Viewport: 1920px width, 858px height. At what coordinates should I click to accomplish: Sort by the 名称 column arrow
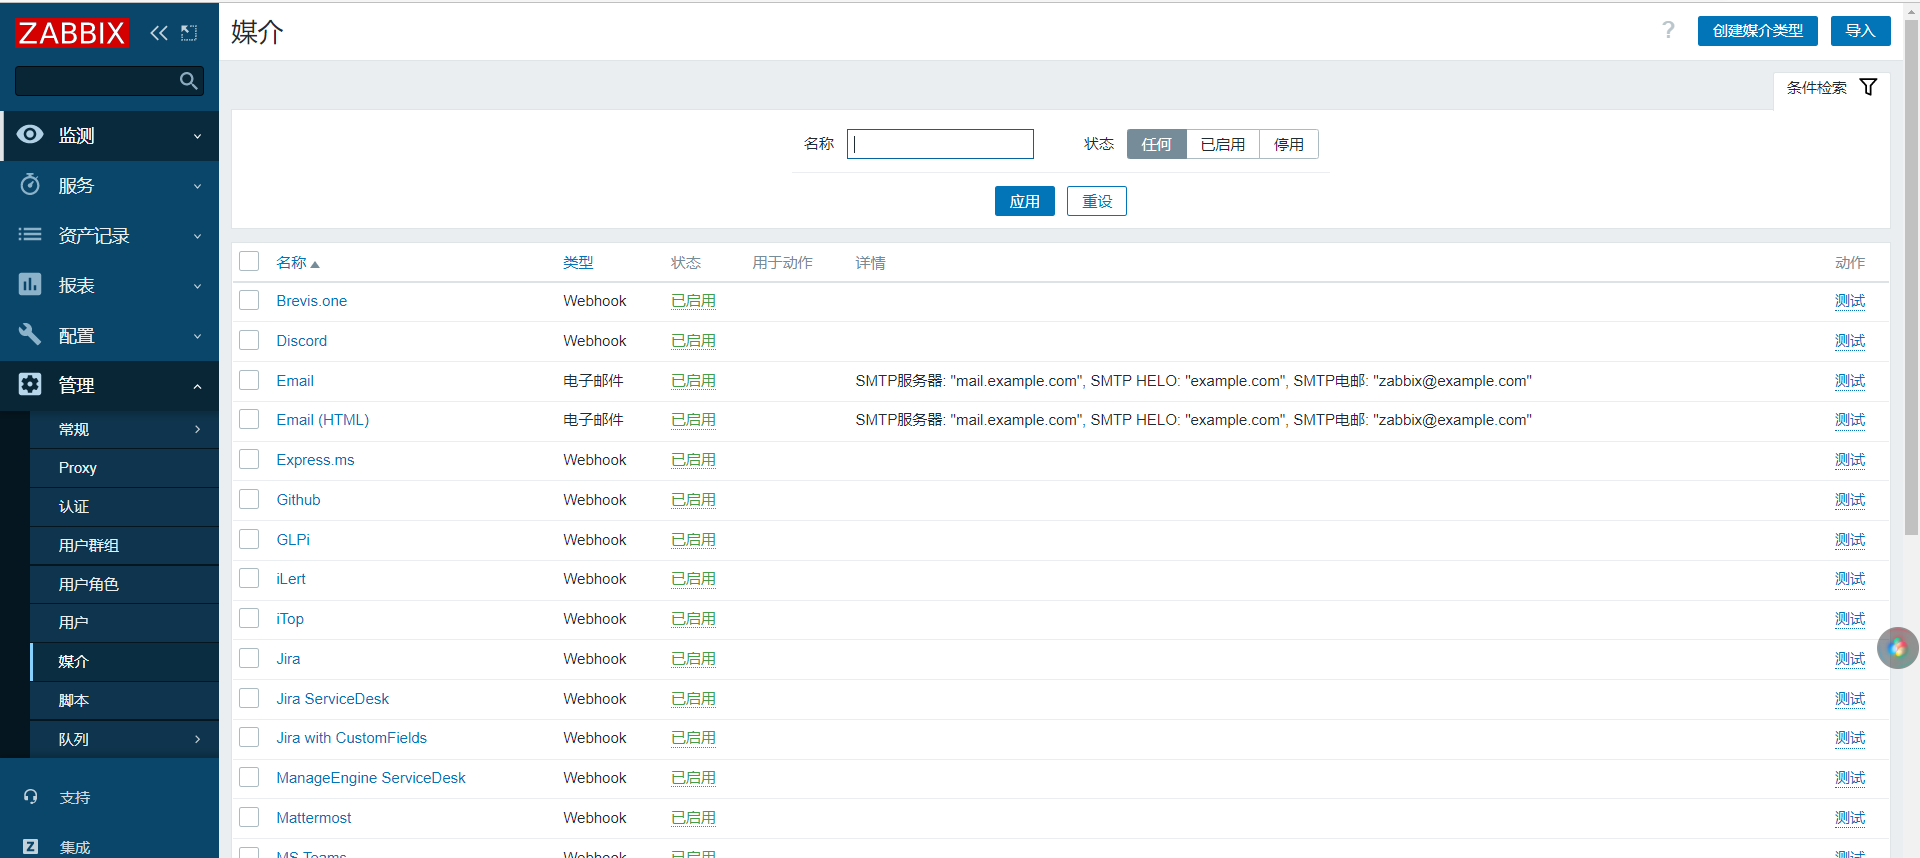[314, 264]
